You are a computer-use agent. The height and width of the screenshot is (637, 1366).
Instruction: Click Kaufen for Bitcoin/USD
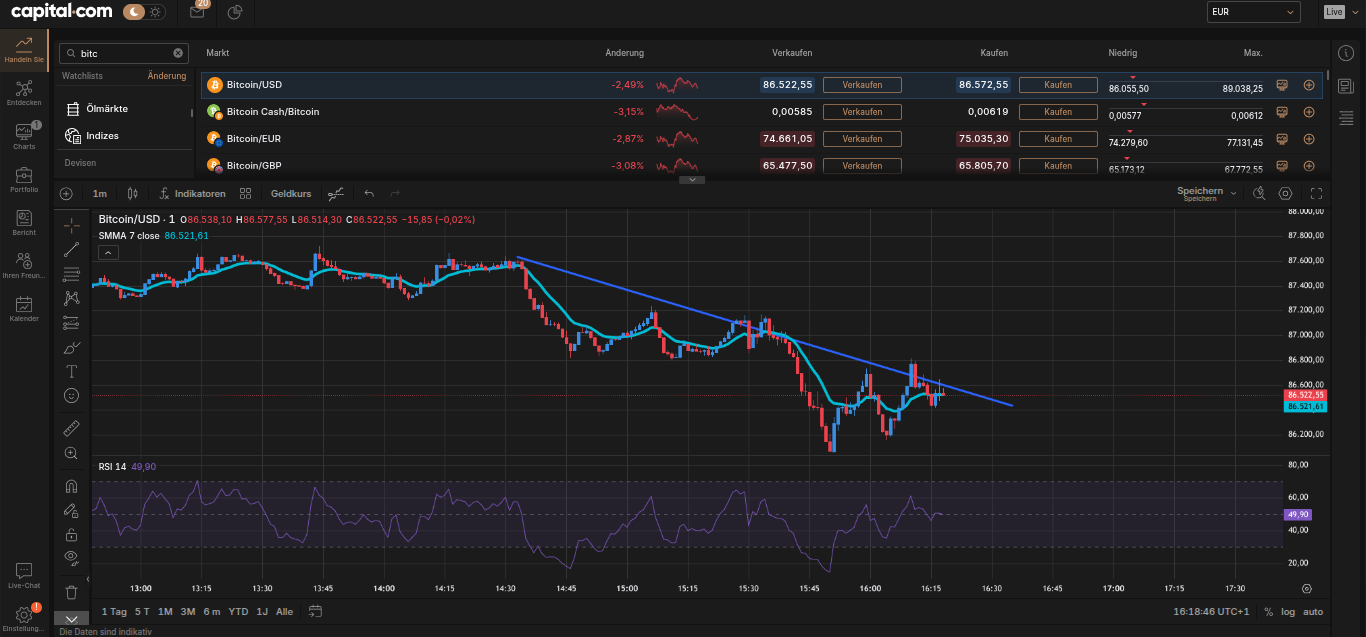coord(1057,84)
